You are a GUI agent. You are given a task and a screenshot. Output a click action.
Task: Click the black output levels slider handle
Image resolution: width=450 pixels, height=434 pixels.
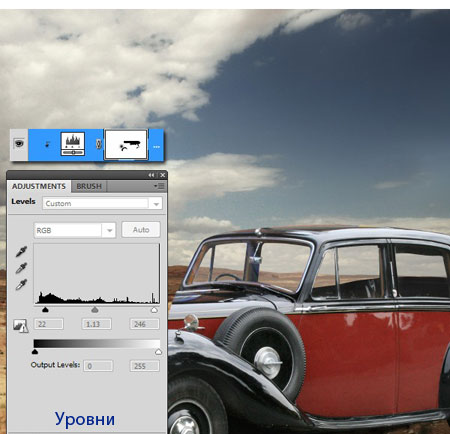pos(35,352)
